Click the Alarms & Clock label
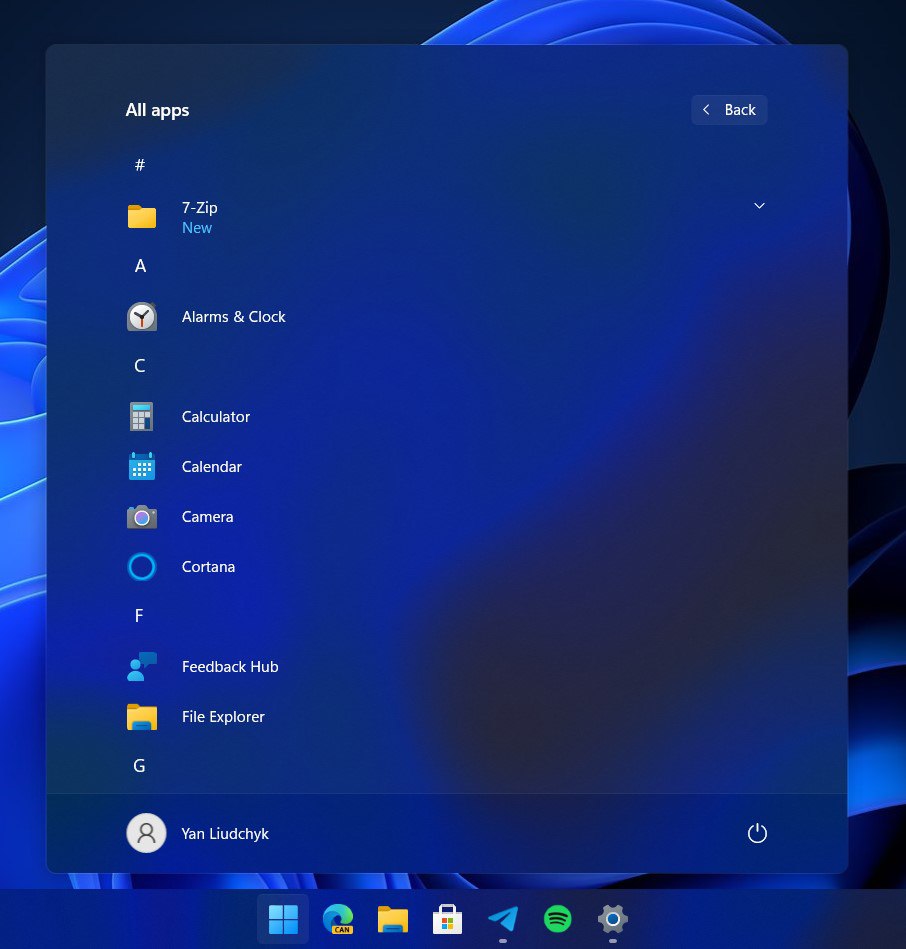Viewport: 906px width, 949px height. [x=234, y=317]
